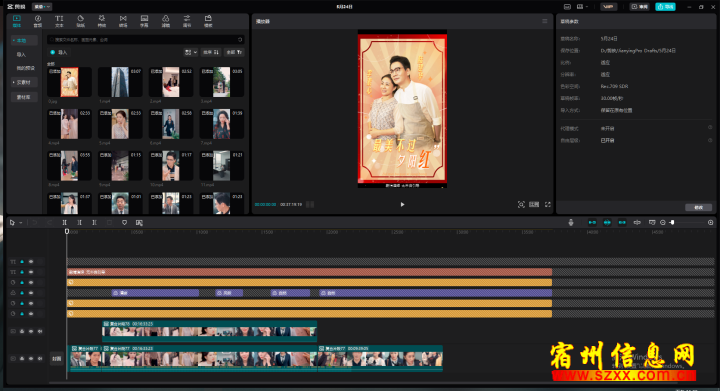The height and width of the screenshot is (391, 720).
Task: Click the timeline zoom out minus icon
Action: (663, 223)
